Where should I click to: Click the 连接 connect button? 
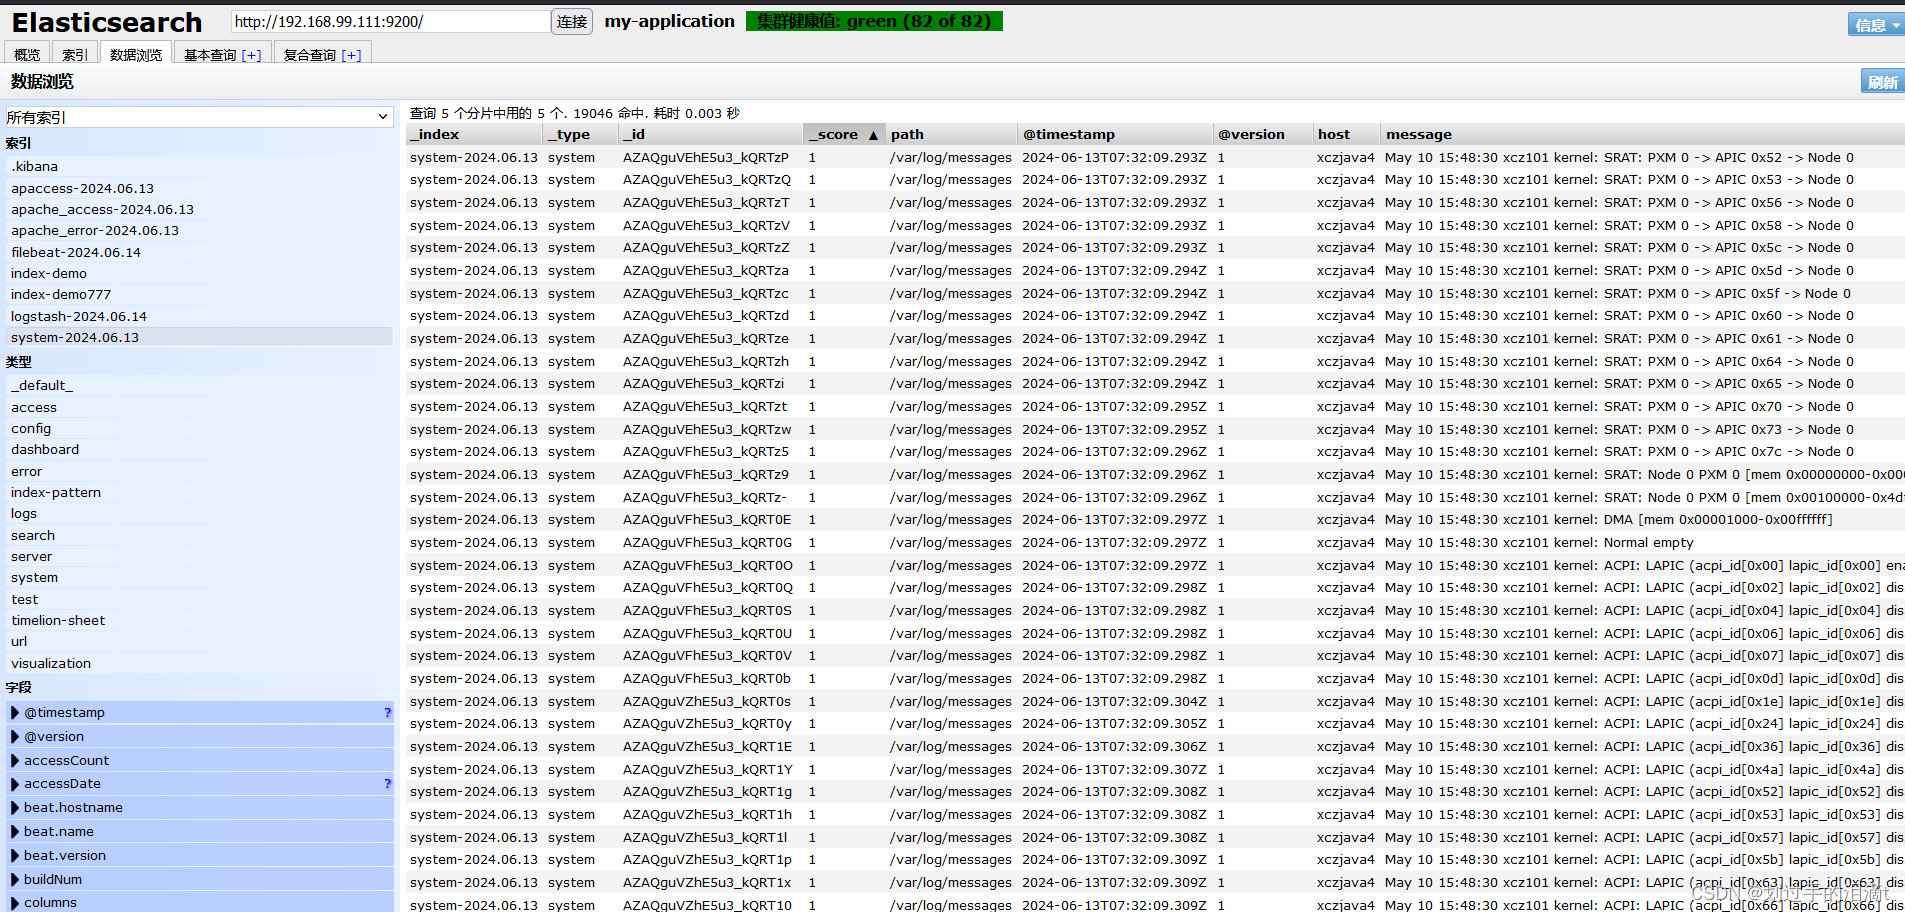coord(572,21)
